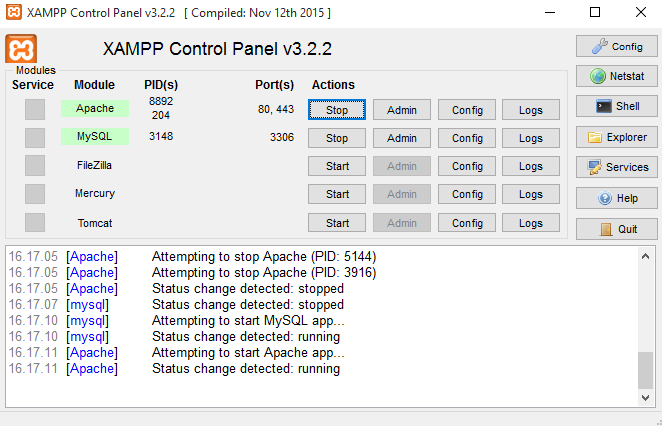Image resolution: width=662 pixels, height=426 pixels.
Task: Open Config menu for Apache module
Action: (467, 110)
